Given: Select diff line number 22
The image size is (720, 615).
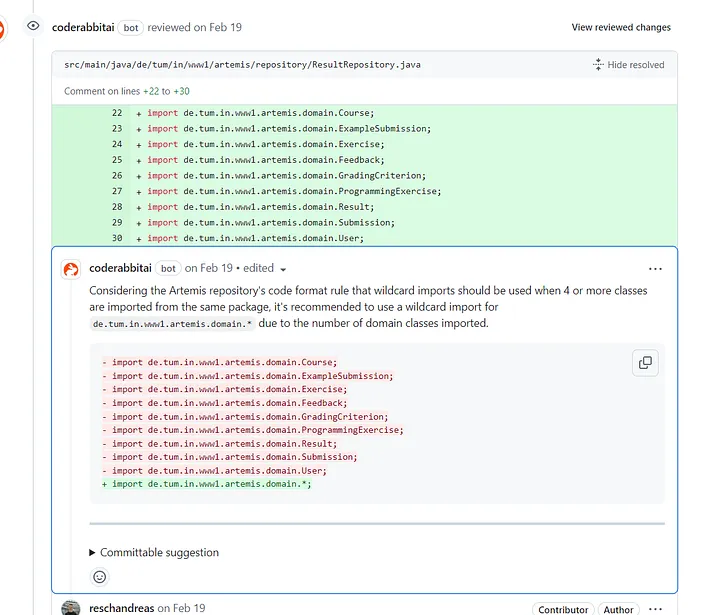Looking at the screenshot, I should click(x=117, y=113).
